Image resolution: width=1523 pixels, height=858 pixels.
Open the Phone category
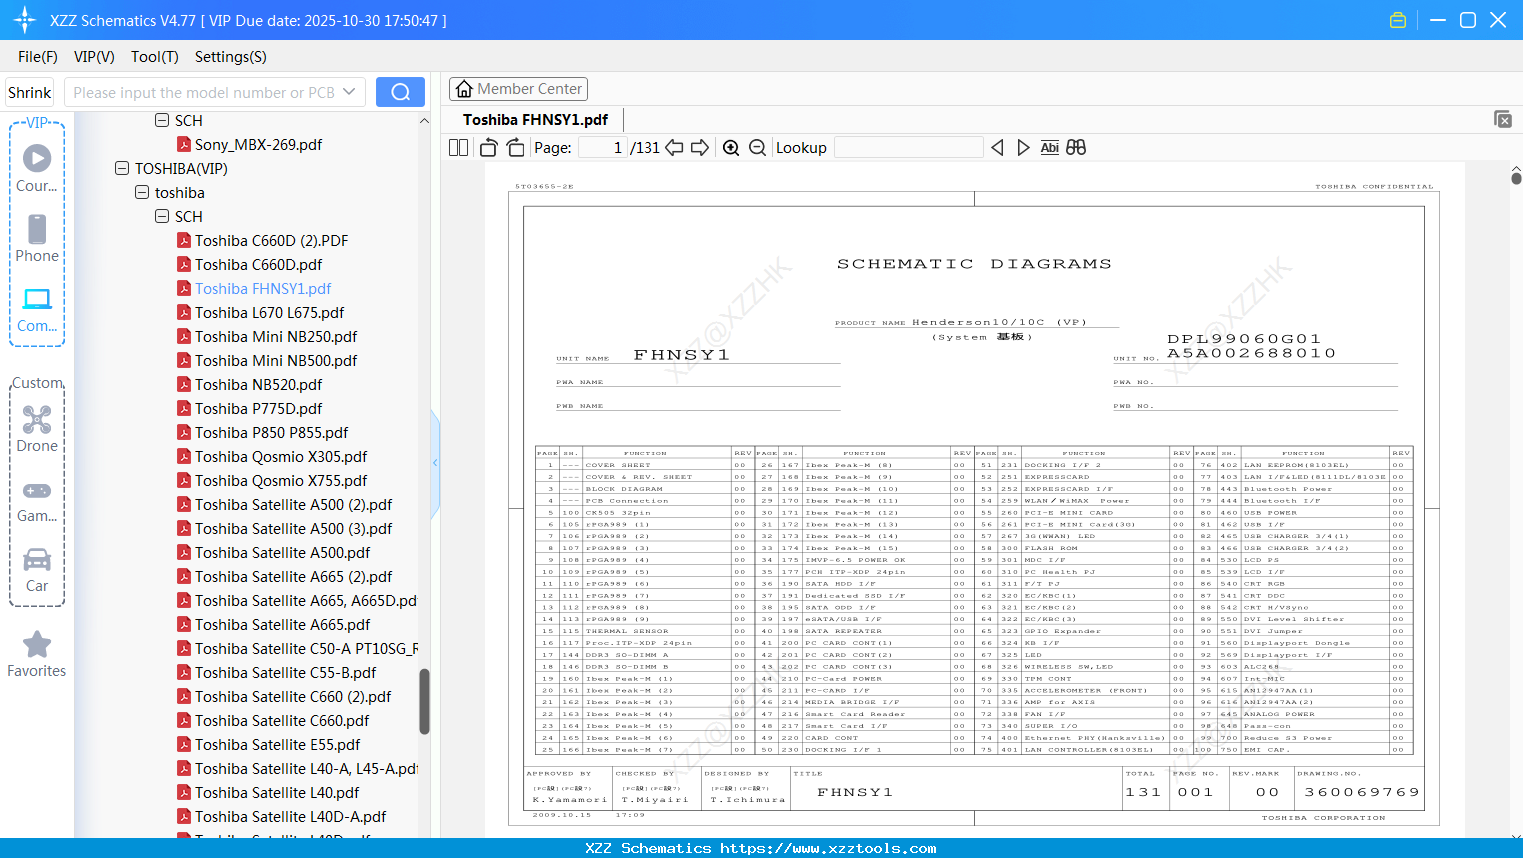click(37, 238)
